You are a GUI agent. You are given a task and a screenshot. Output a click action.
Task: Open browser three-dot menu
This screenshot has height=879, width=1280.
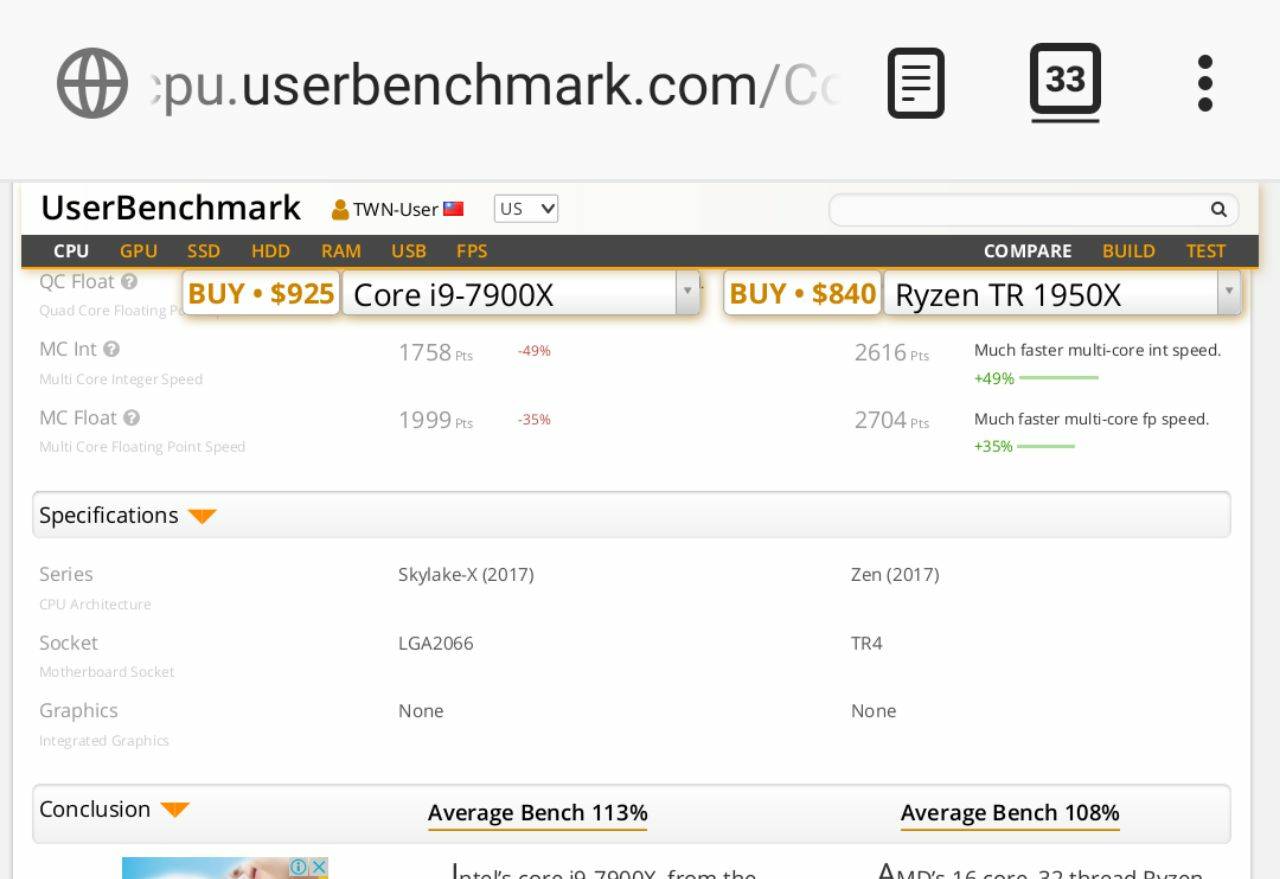1205,84
